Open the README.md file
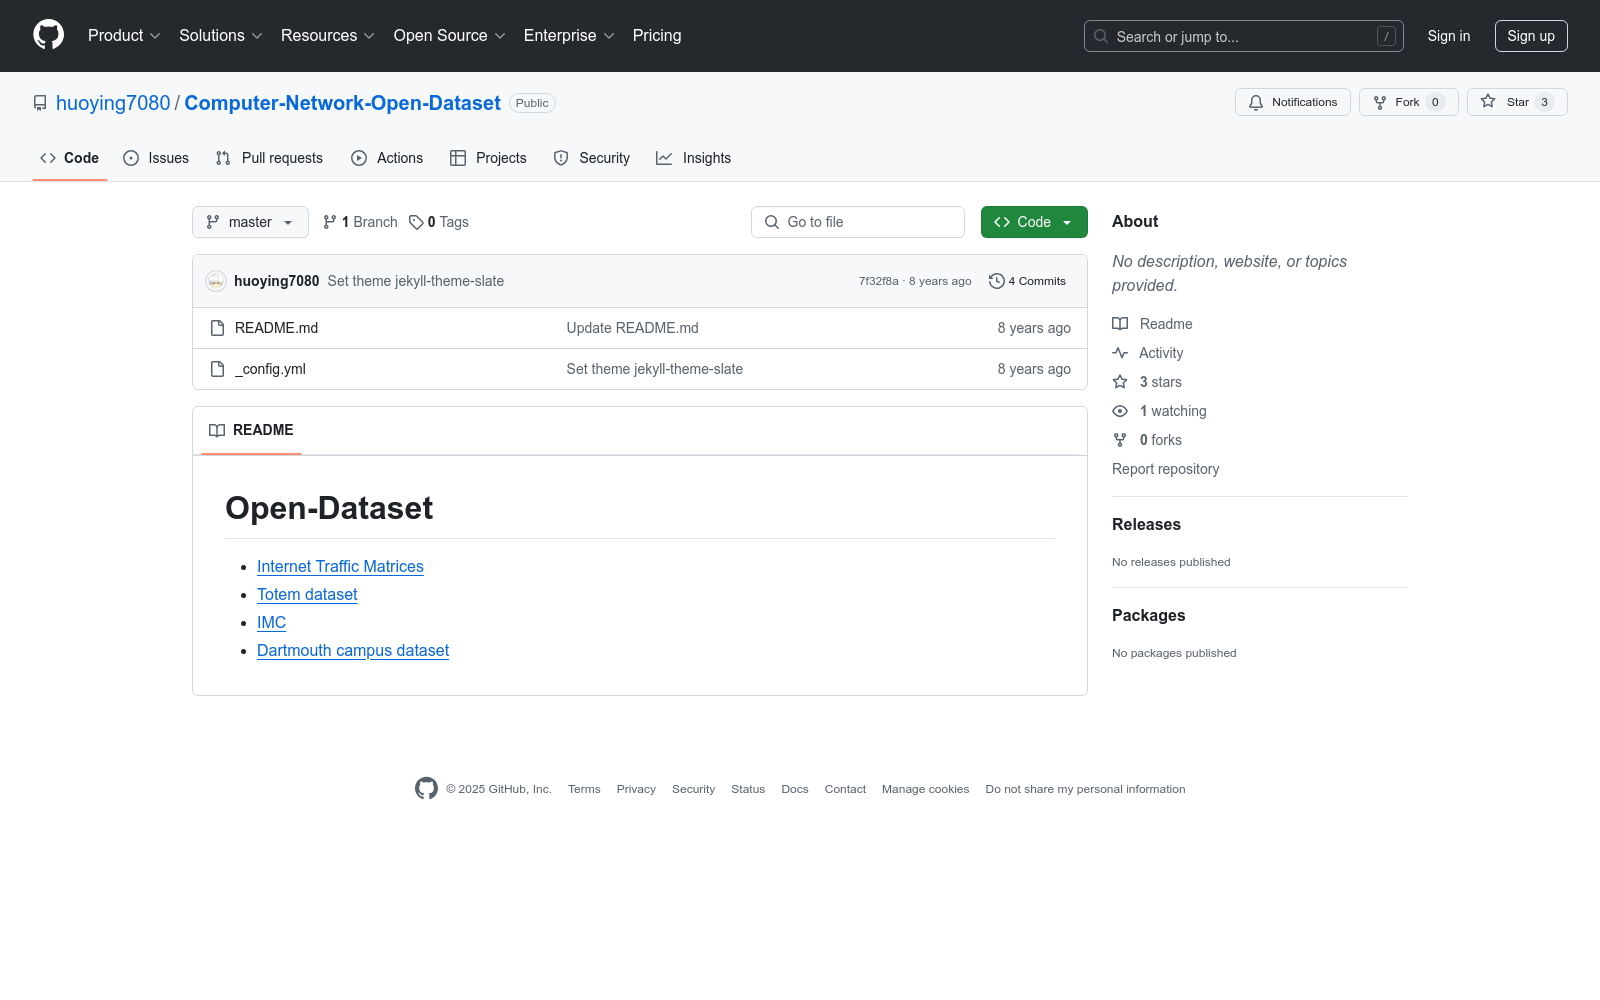Image resolution: width=1600 pixels, height=1000 pixels. (x=277, y=328)
